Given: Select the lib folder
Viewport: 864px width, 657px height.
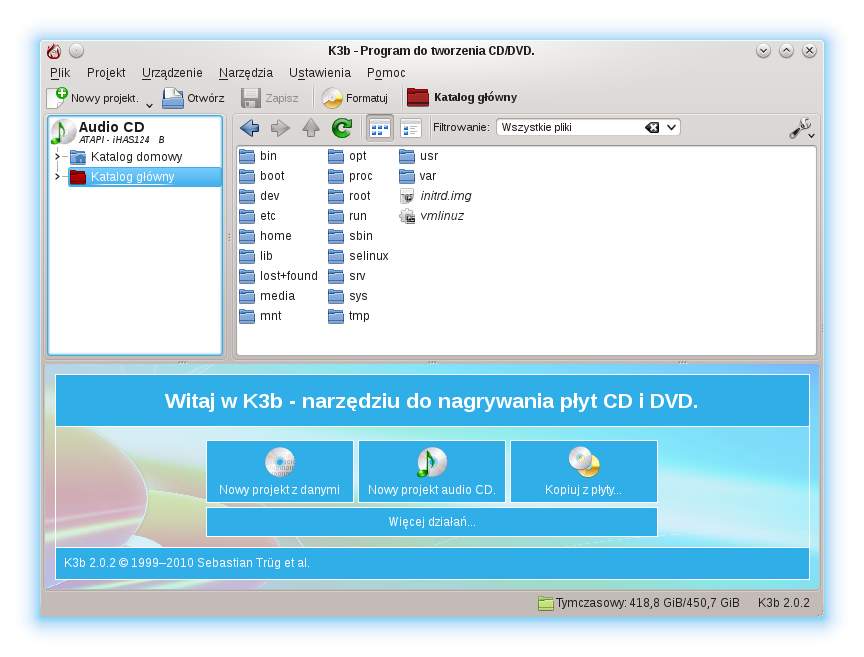Looking at the screenshot, I should point(256,256).
